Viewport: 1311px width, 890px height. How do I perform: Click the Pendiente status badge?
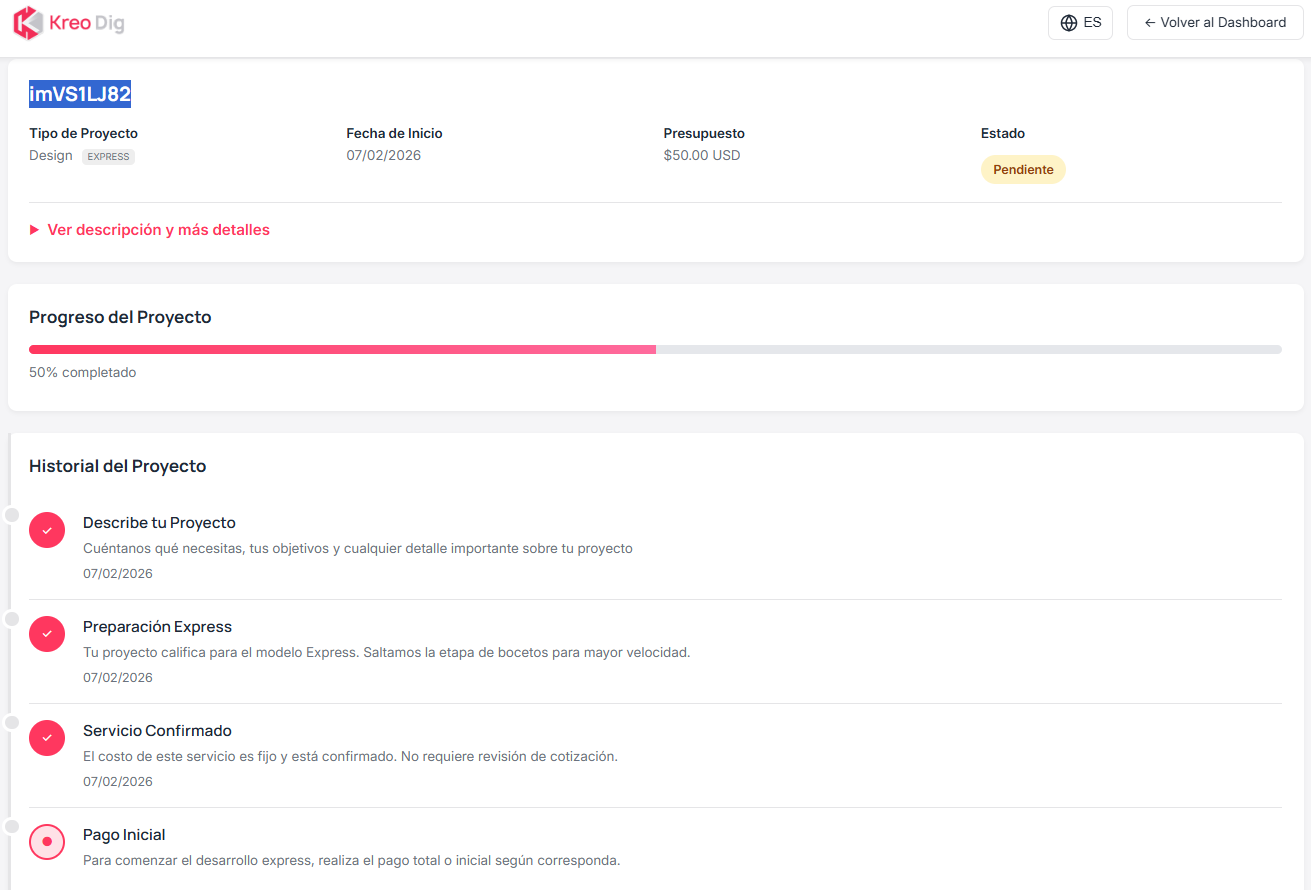coord(1023,170)
